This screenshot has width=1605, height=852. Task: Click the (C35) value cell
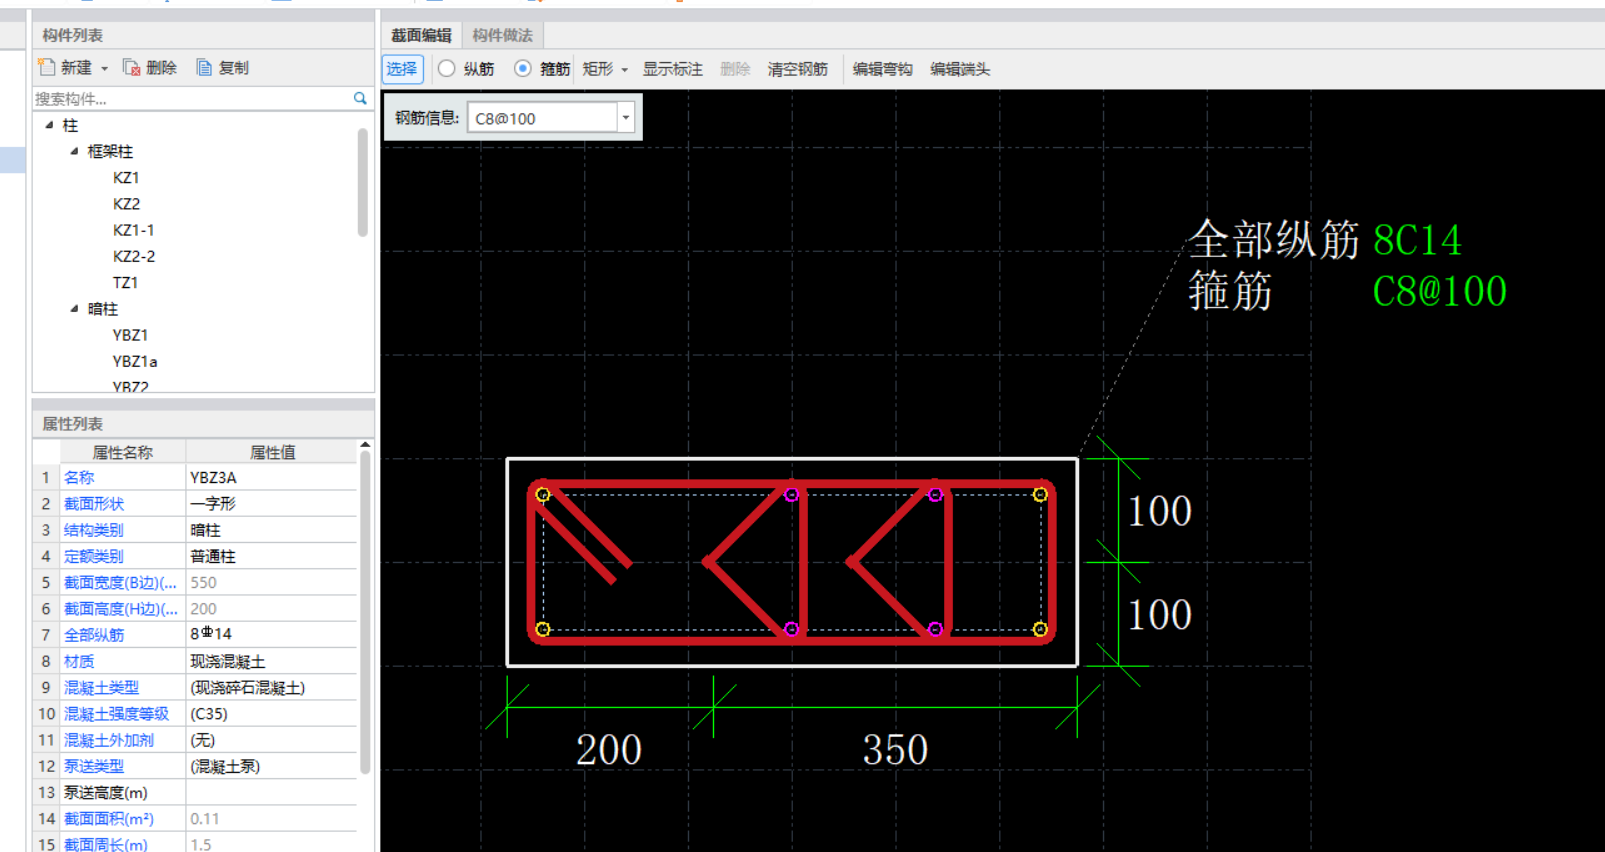point(271,713)
